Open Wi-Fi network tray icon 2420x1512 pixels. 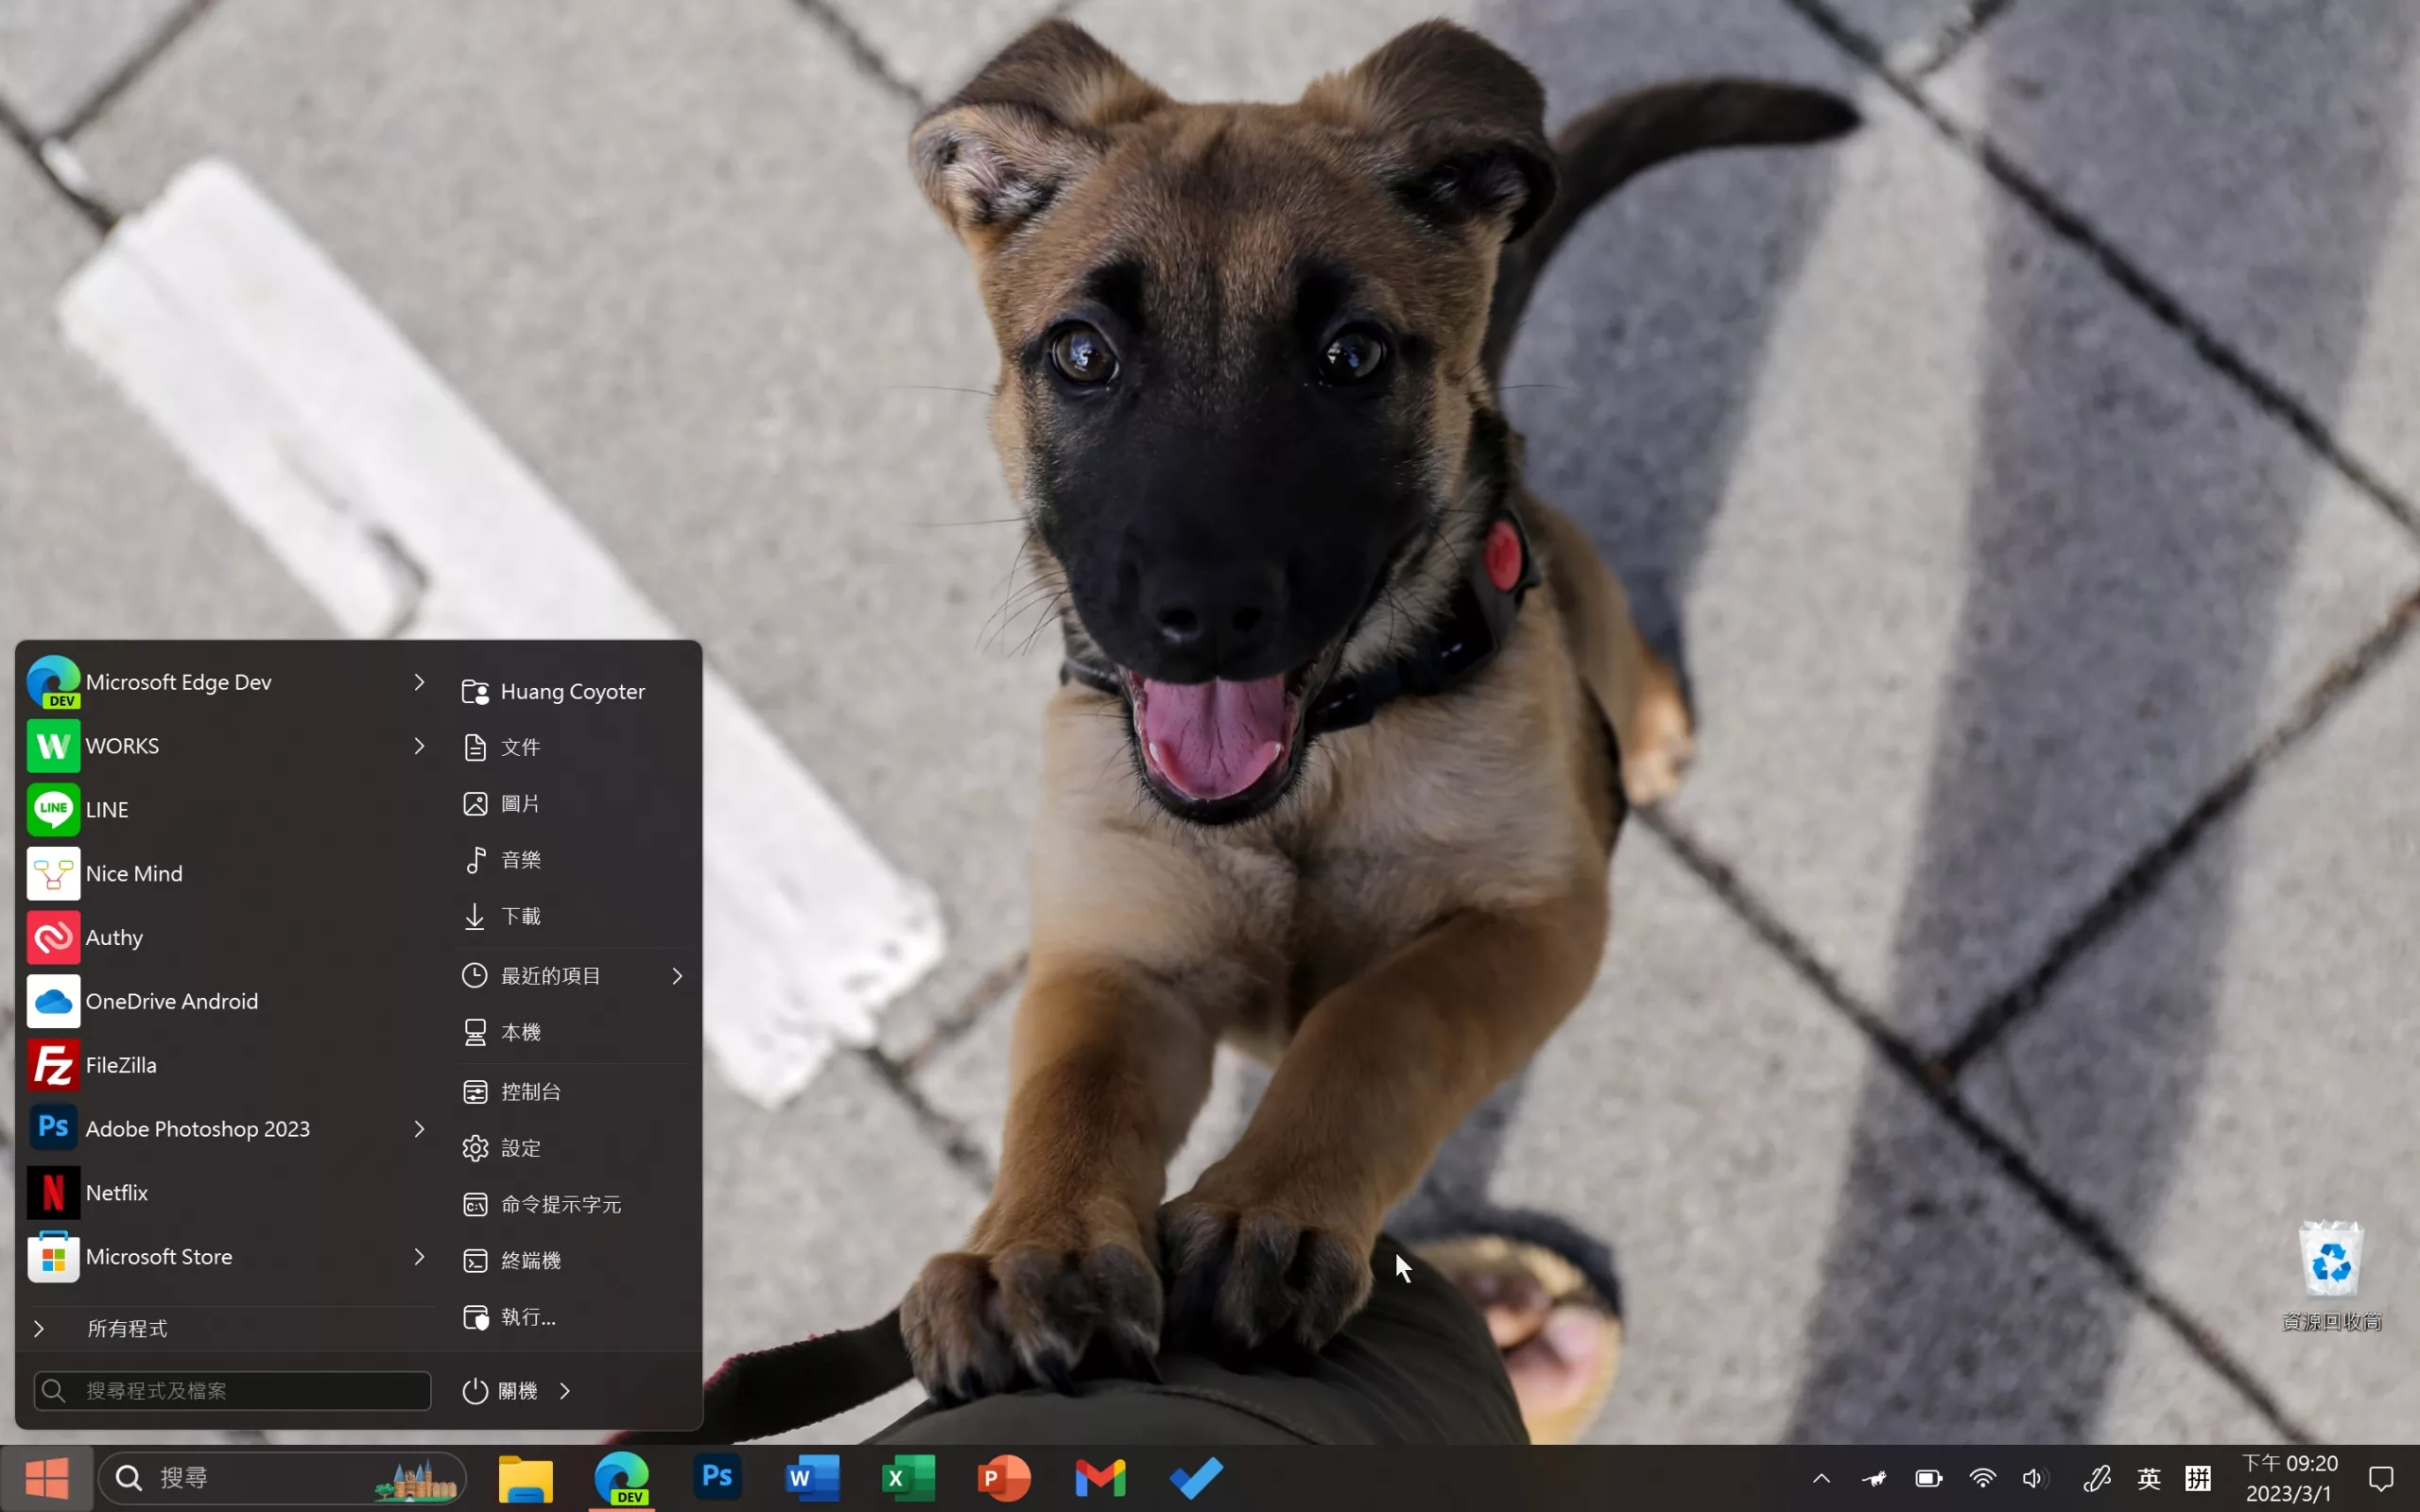point(1982,1478)
